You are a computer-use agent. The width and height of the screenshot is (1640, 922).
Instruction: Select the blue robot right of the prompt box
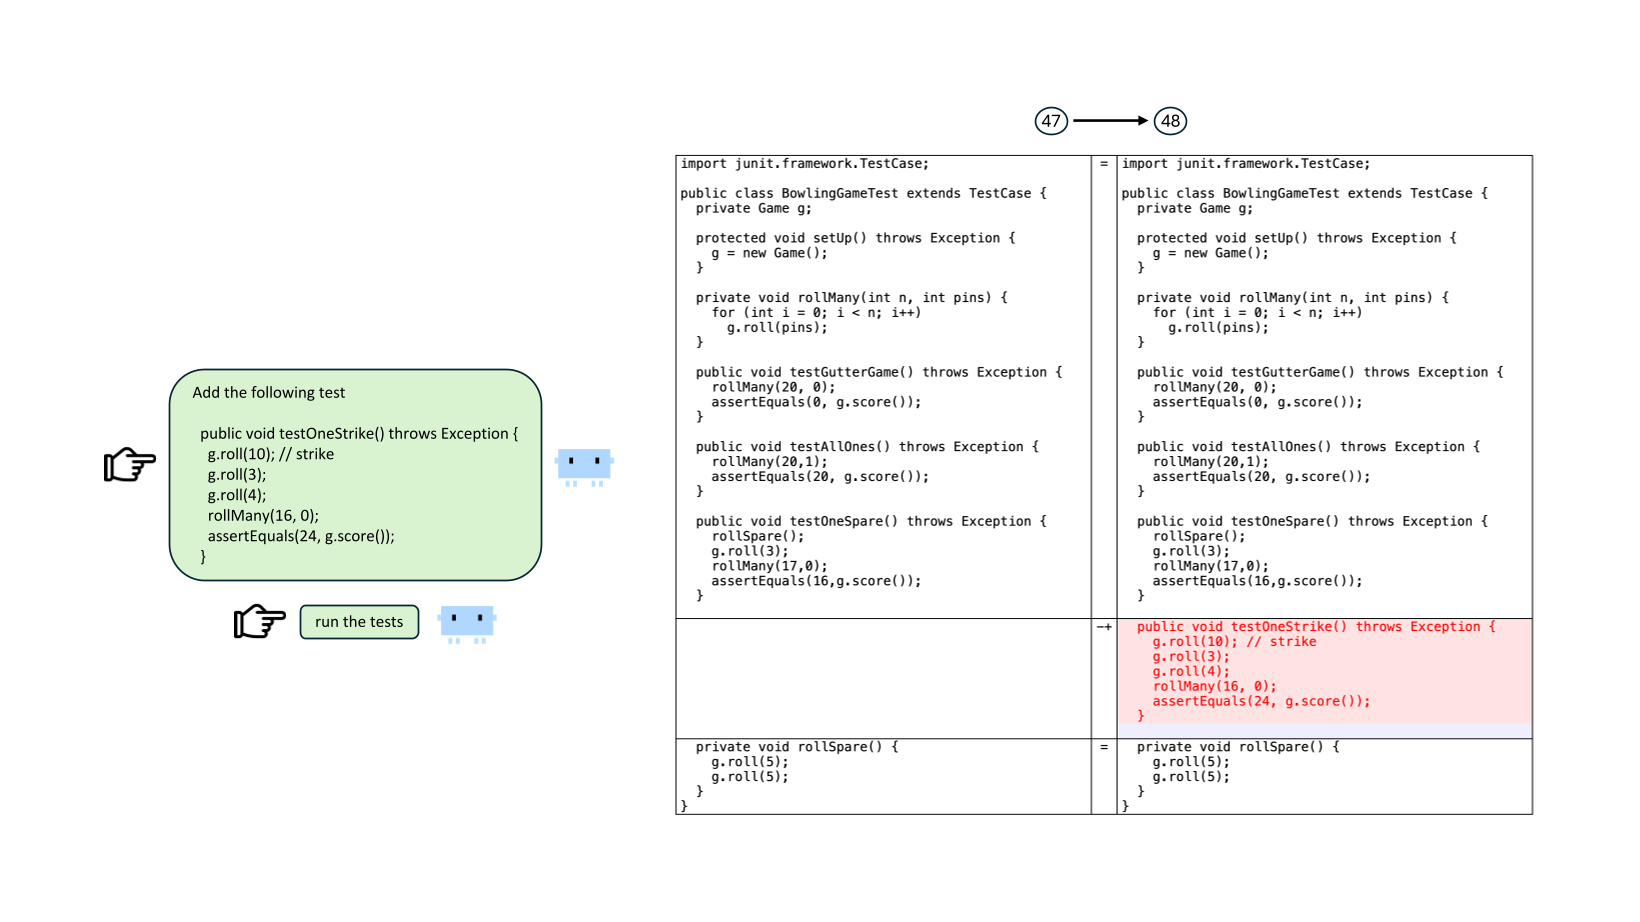pyautogui.click(x=584, y=465)
